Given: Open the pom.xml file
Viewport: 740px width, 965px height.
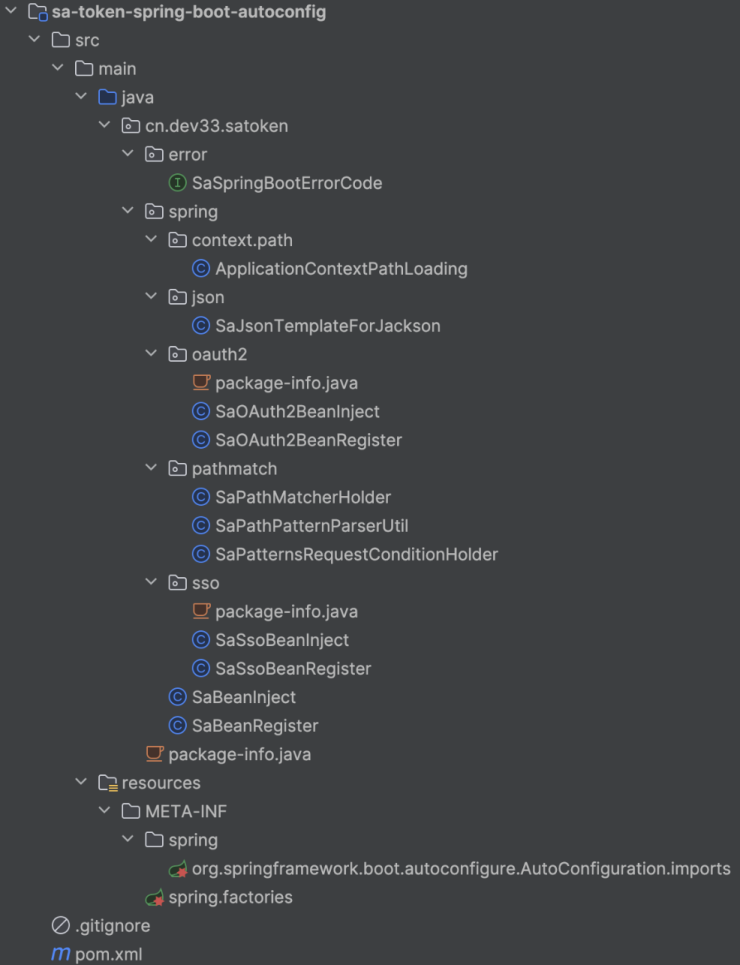Looking at the screenshot, I should [108, 954].
